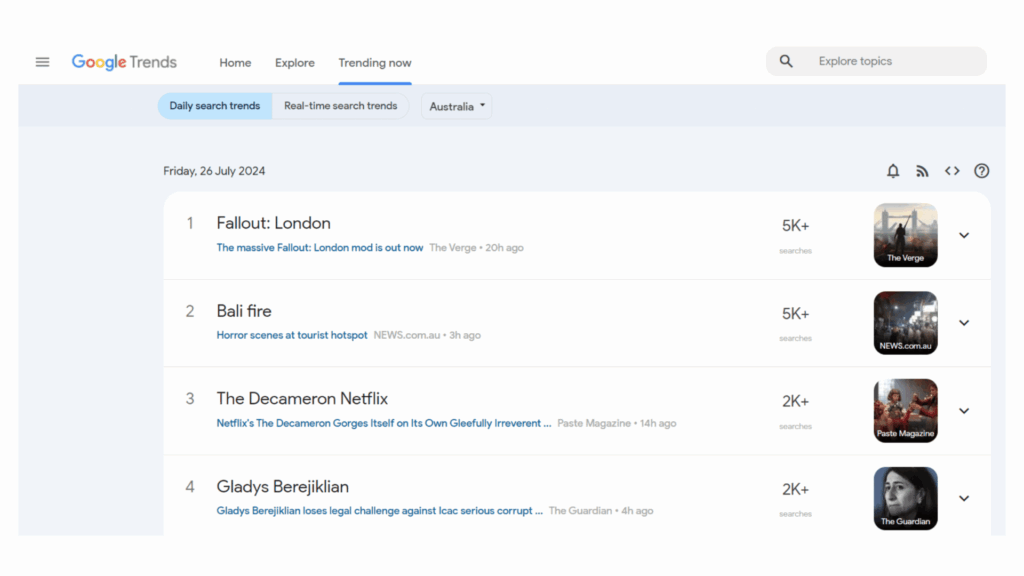Open the help question mark icon
Viewport: 1024px width, 576px height.
point(982,171)
